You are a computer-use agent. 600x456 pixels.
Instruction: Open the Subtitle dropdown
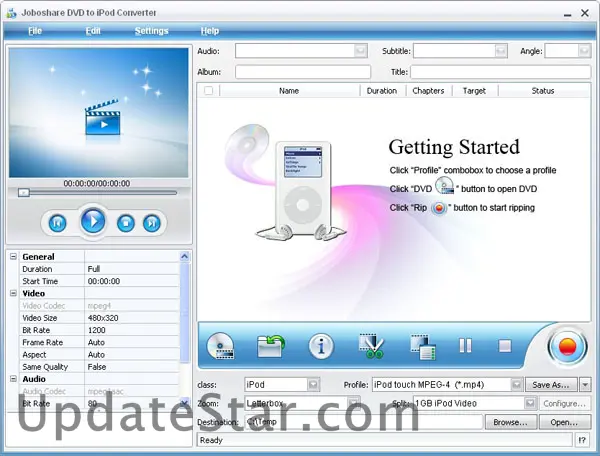(x=501, y=51)
